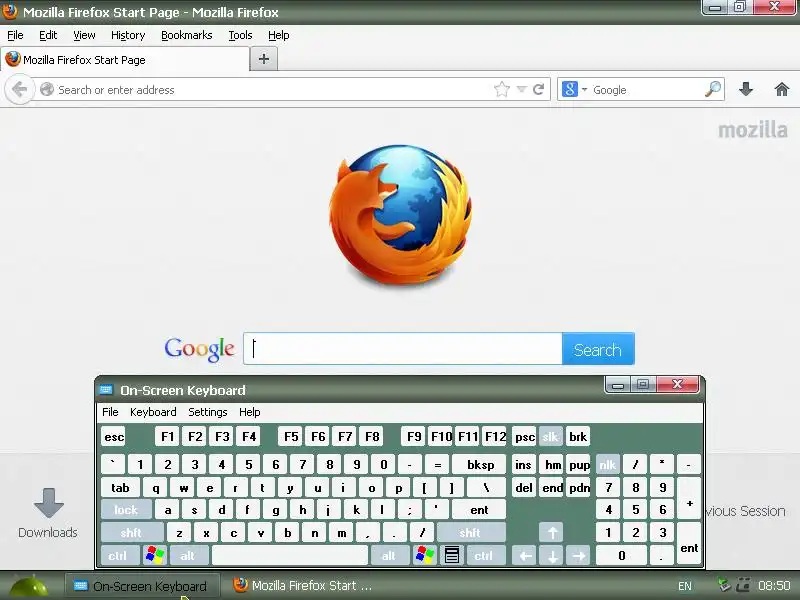Toggle the right shft key
Viewport: 800px width, 600px height.
click(x=470, y=533)
